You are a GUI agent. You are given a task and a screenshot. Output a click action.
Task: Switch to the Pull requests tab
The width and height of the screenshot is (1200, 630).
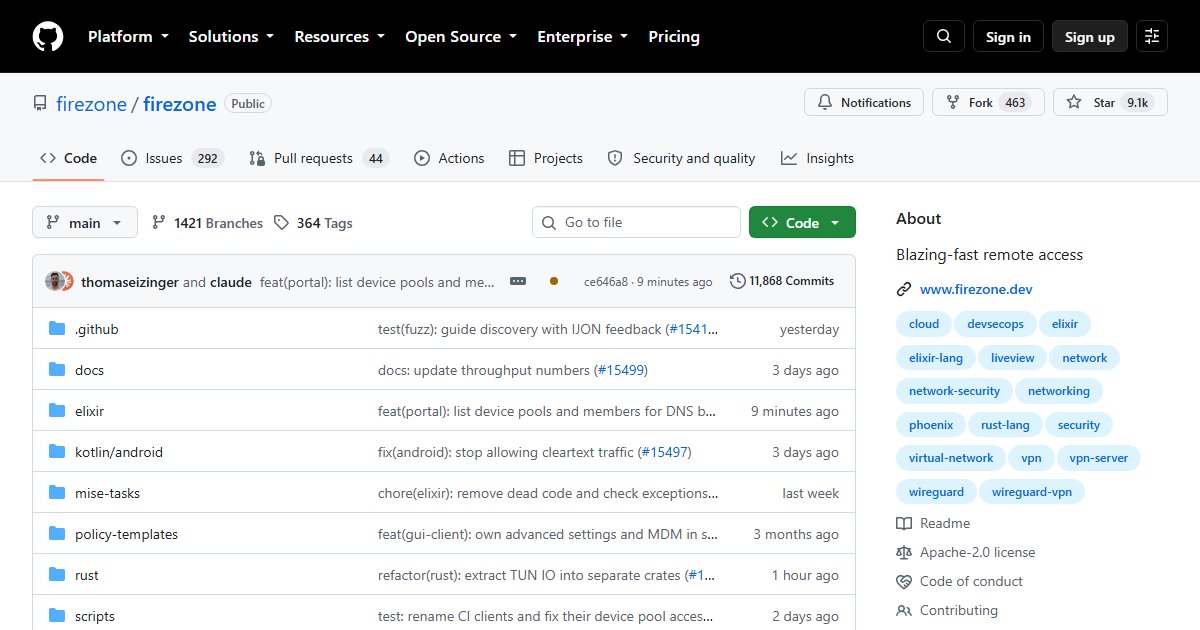coord(318,158)
